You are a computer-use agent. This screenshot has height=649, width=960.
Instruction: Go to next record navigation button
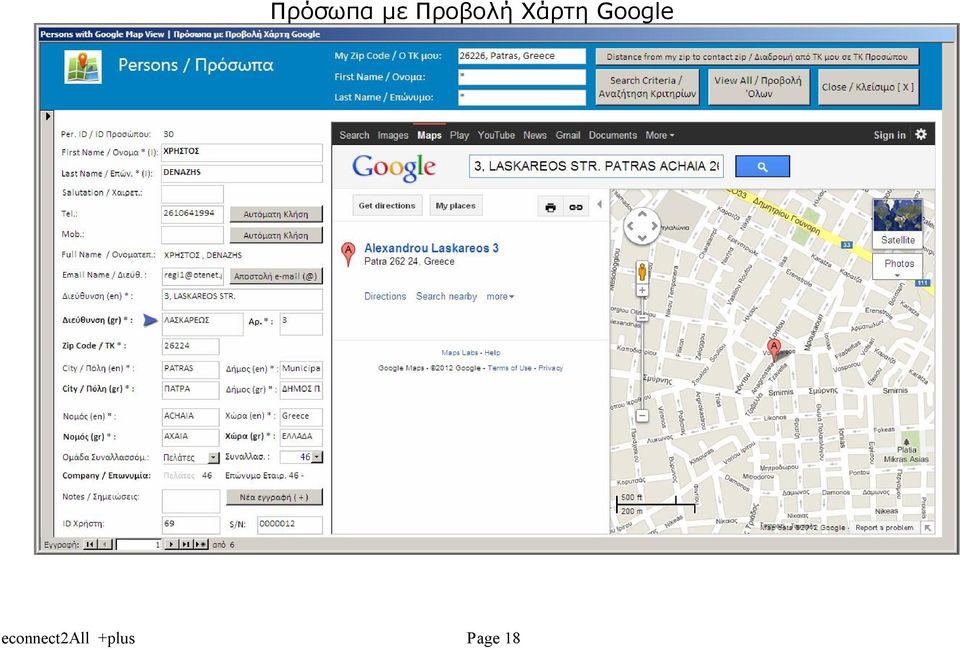tap(171, 544)
